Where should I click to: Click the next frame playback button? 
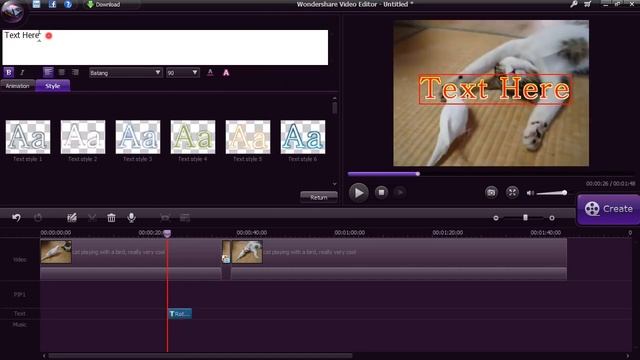(400, 192)
